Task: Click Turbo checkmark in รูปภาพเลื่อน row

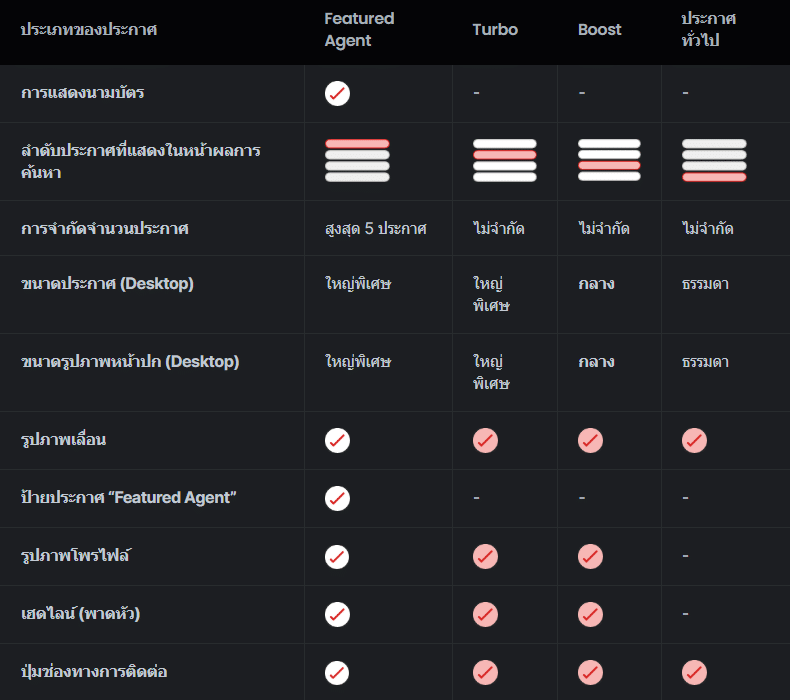Action: coord(485,440)
